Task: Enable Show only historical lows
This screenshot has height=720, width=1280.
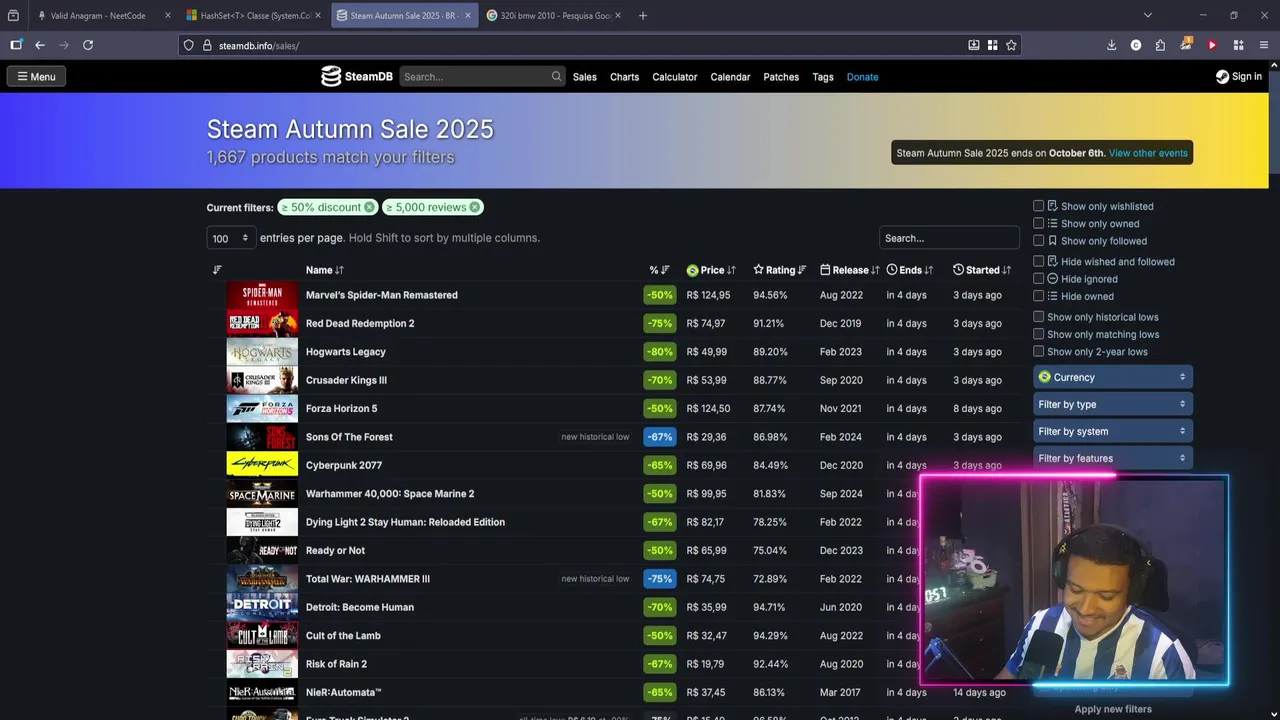Action: coord(1038,317)
